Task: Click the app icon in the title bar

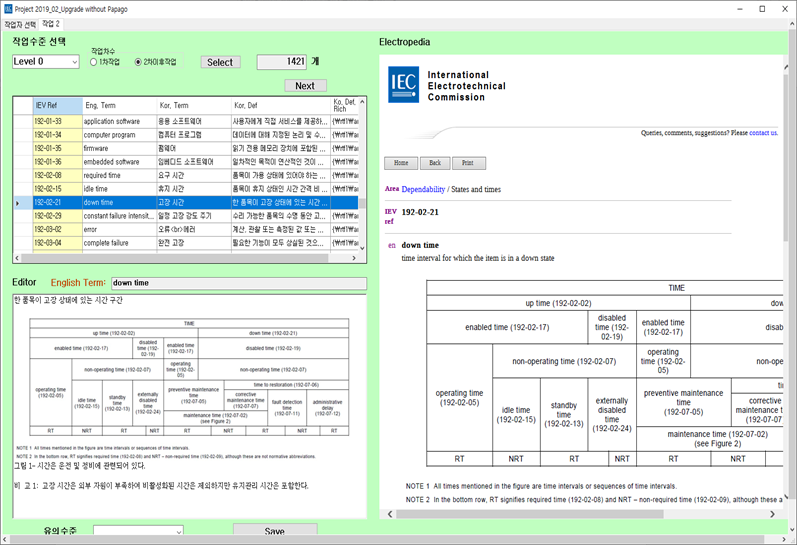Action: click(x=8, y=9)
